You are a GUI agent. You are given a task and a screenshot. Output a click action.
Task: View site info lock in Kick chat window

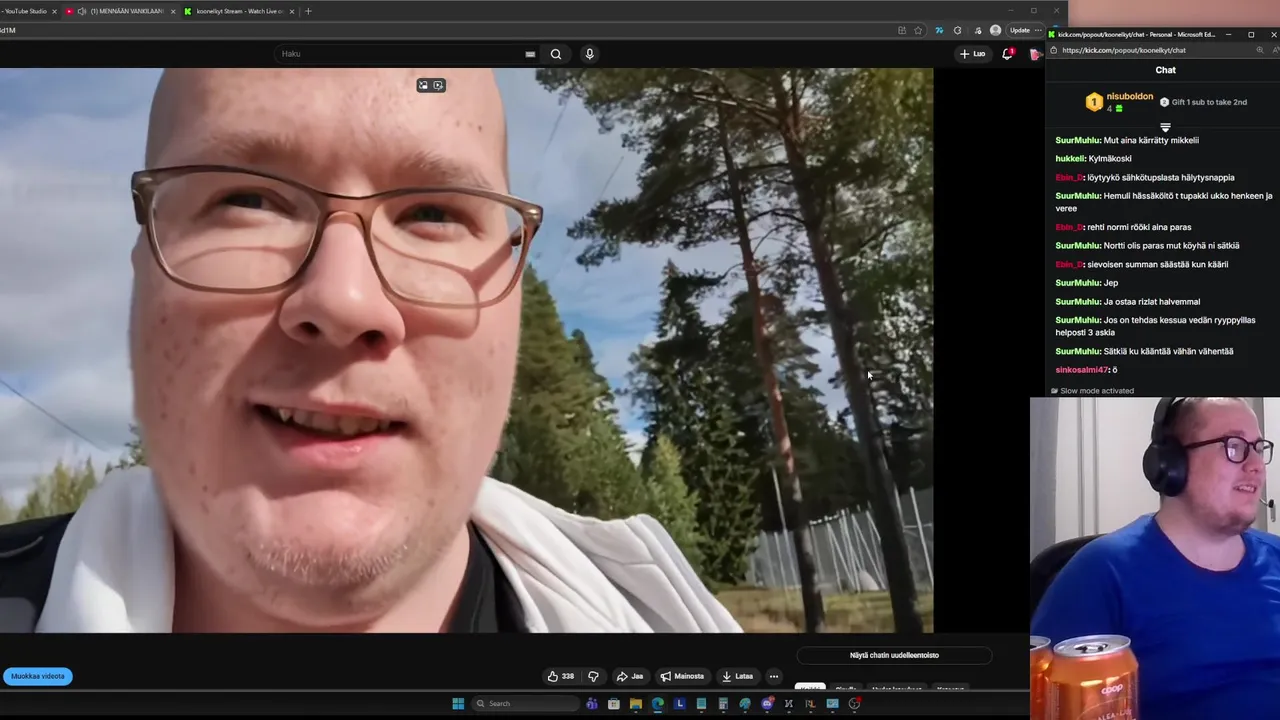coord(1054,50)
